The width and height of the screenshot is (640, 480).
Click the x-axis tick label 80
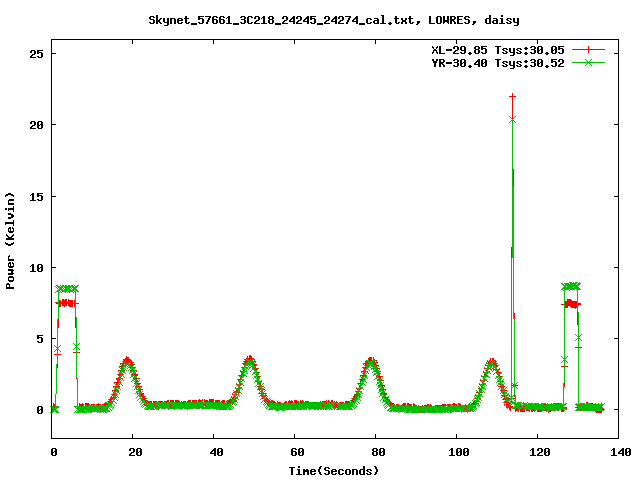(x=378, y=452)
